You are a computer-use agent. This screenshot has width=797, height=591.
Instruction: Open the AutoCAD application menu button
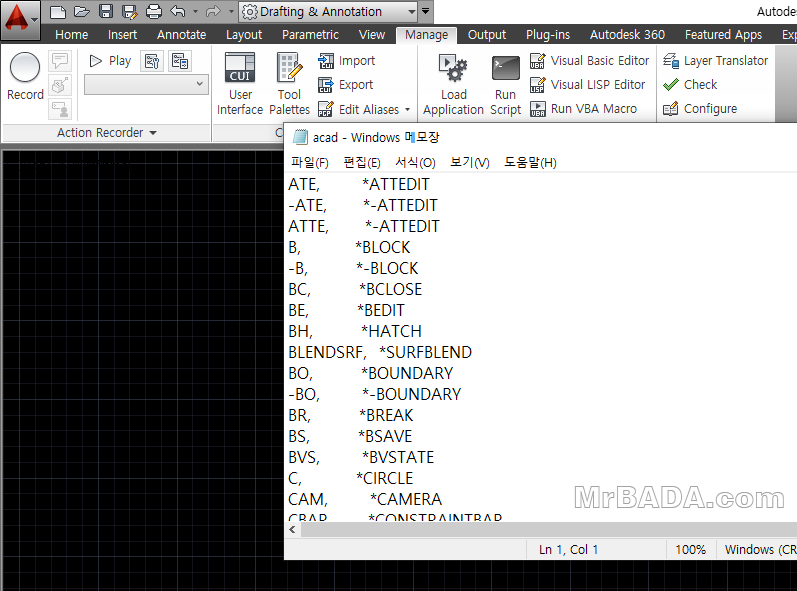tap(20, 20)
